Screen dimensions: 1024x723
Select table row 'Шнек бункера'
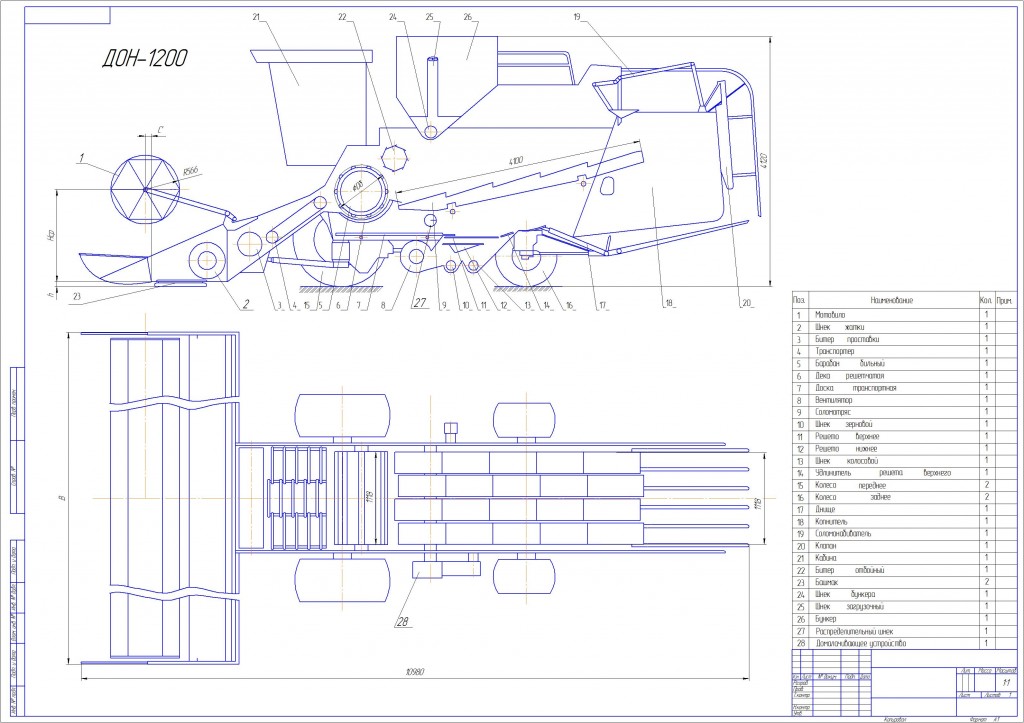[904, 594]
